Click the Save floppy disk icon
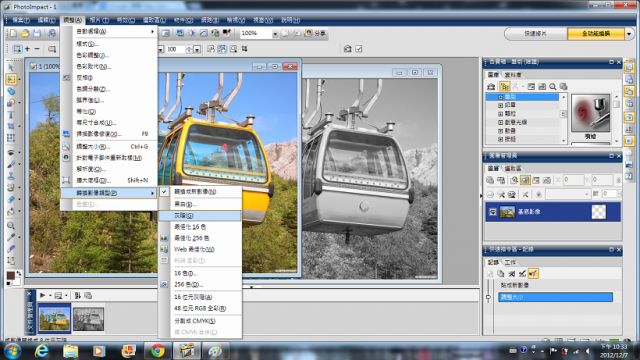The width and height of the screenshot is (640, 360). coord(37,33)
